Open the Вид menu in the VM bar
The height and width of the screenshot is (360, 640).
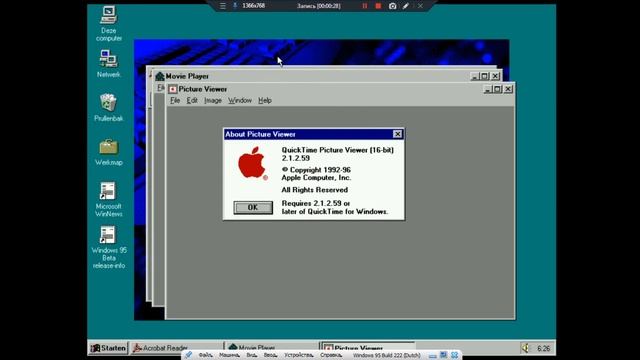[251, 356]
